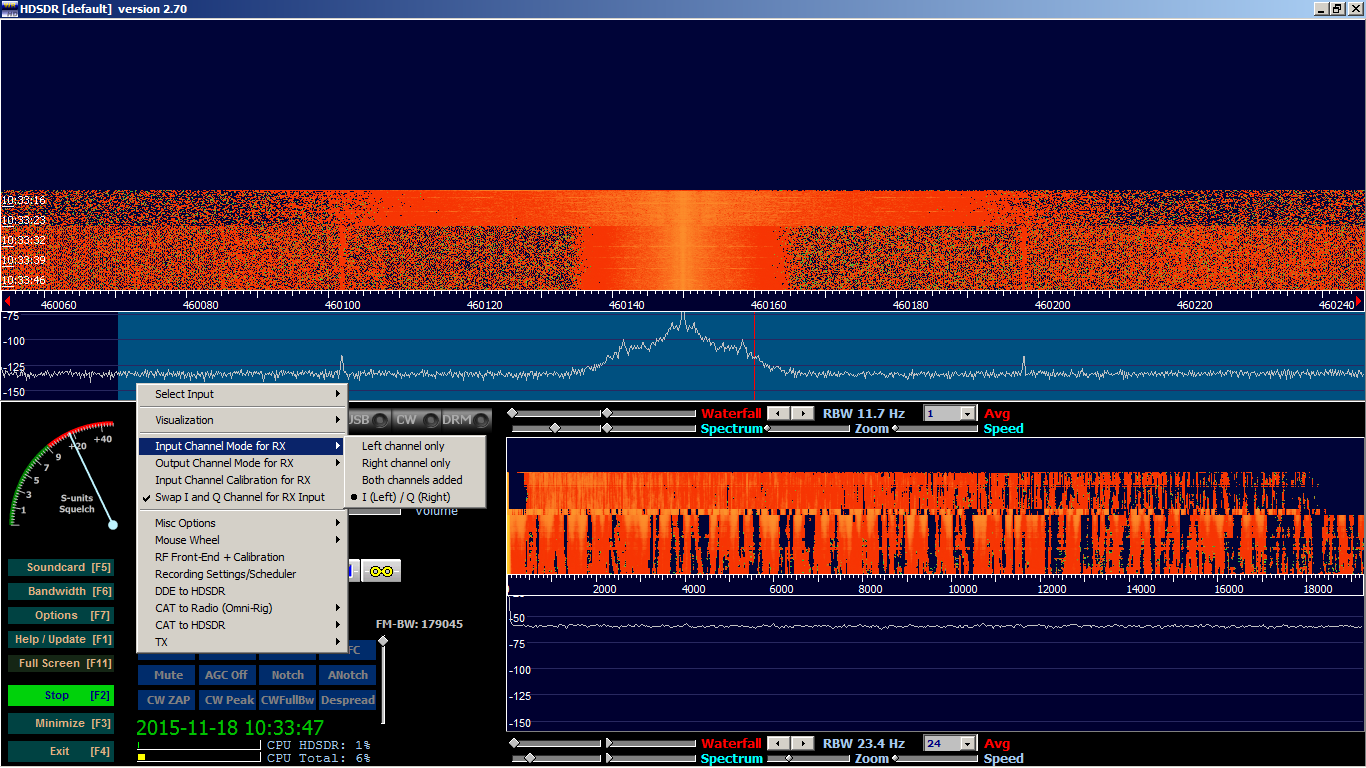Viewport: 1366px width, 768px height.
Task: Open the upper Avg dropdown showing 1
Action: click(967, 413)
